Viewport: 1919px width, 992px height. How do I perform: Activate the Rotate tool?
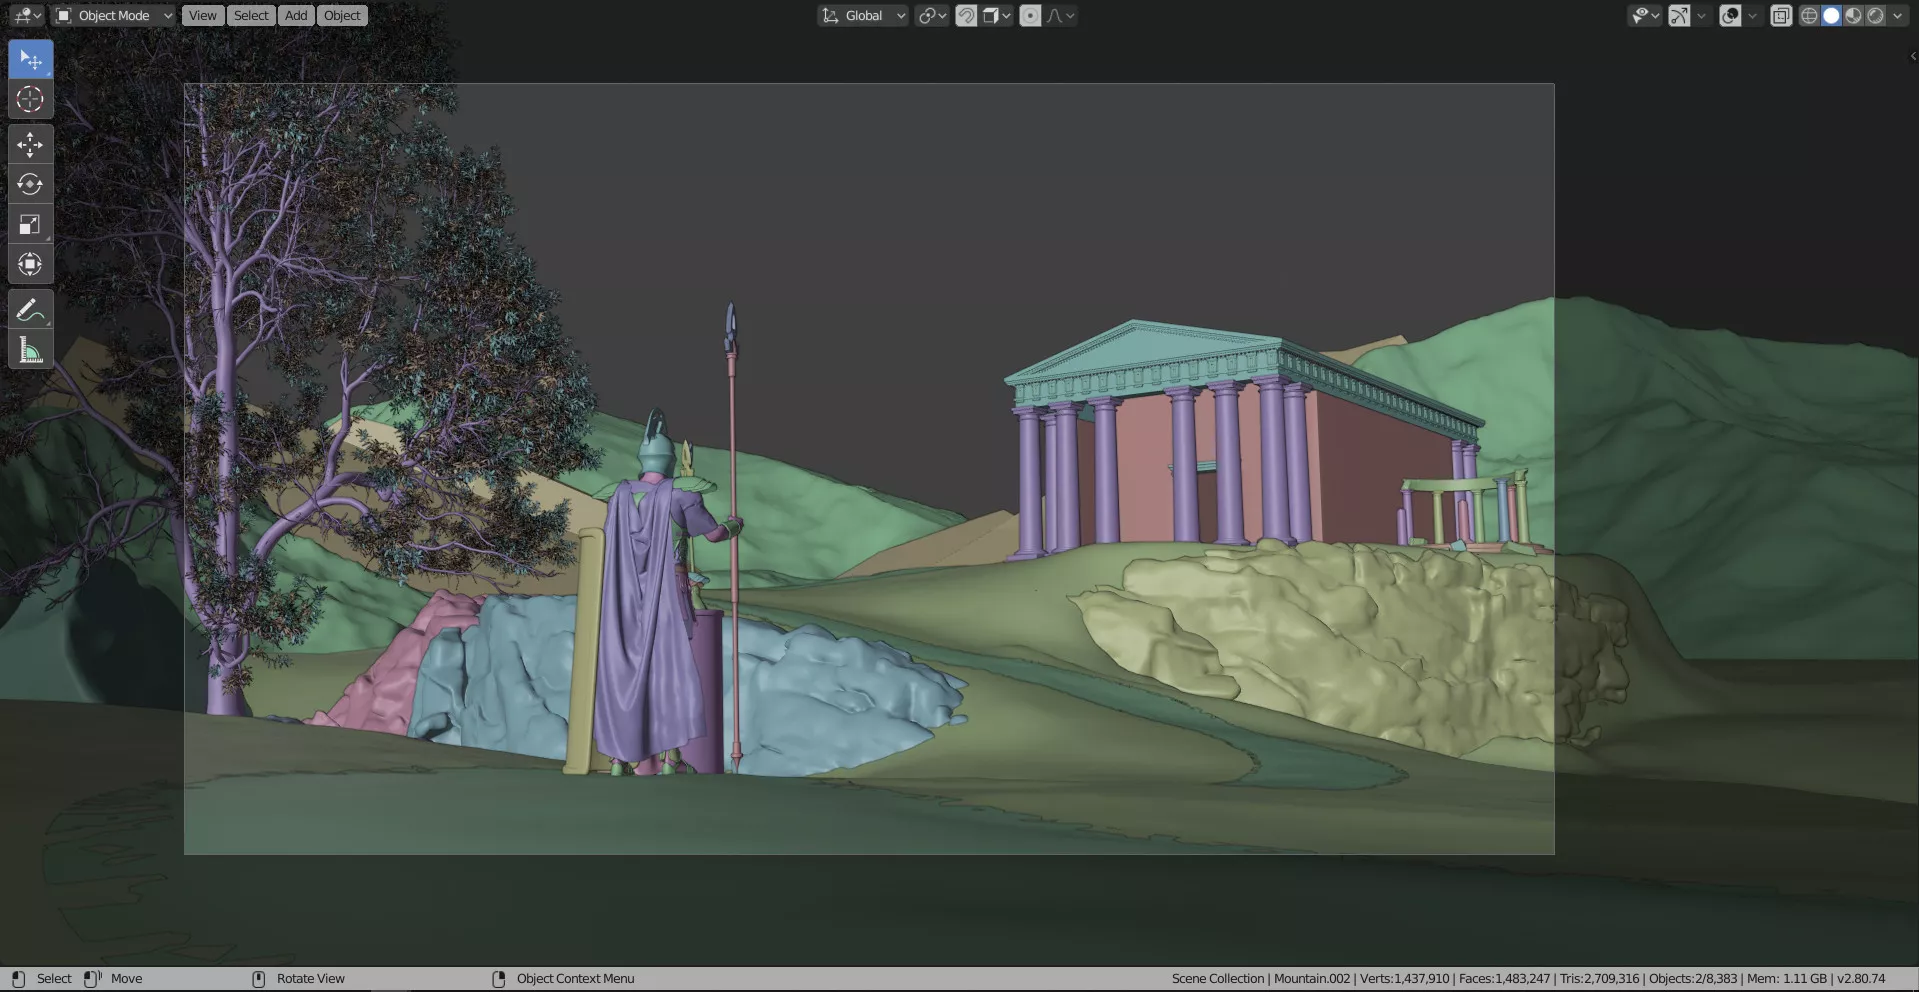tap(30, 184)
